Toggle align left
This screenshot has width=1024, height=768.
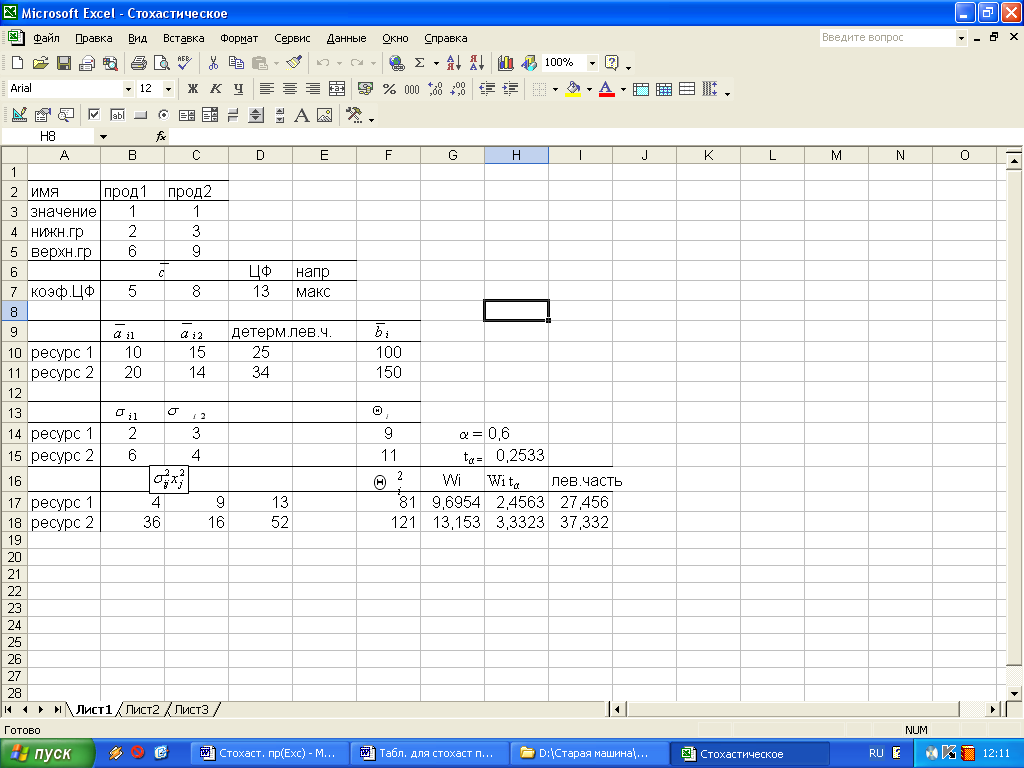pos(266,89)
